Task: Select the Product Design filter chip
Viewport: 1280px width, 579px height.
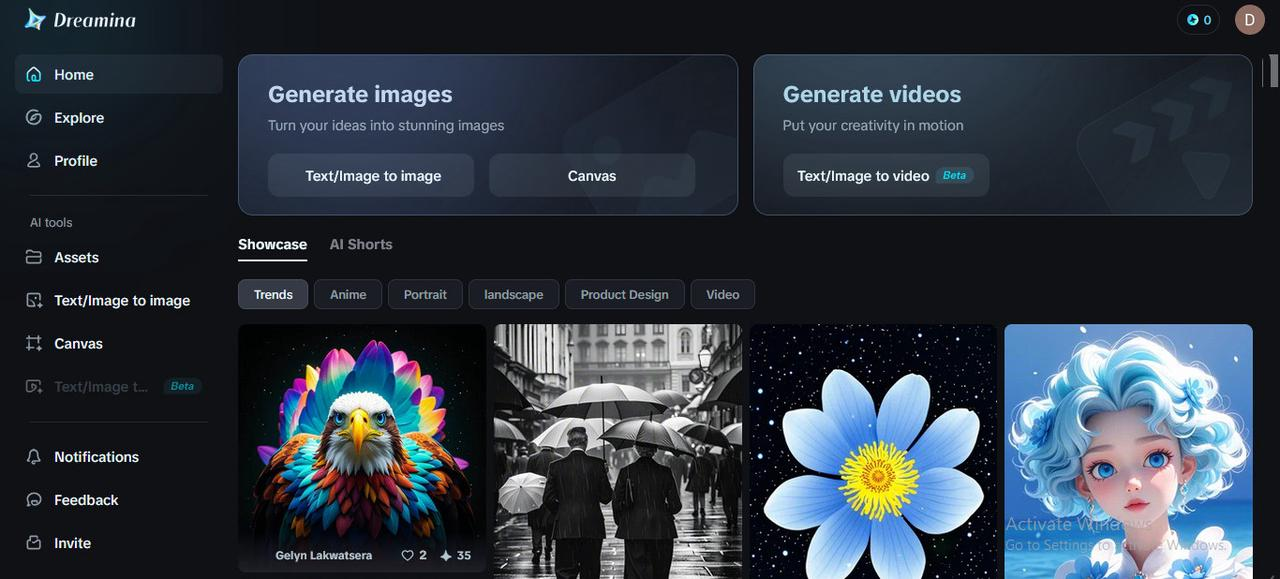Action: click(x=624, y=294)
